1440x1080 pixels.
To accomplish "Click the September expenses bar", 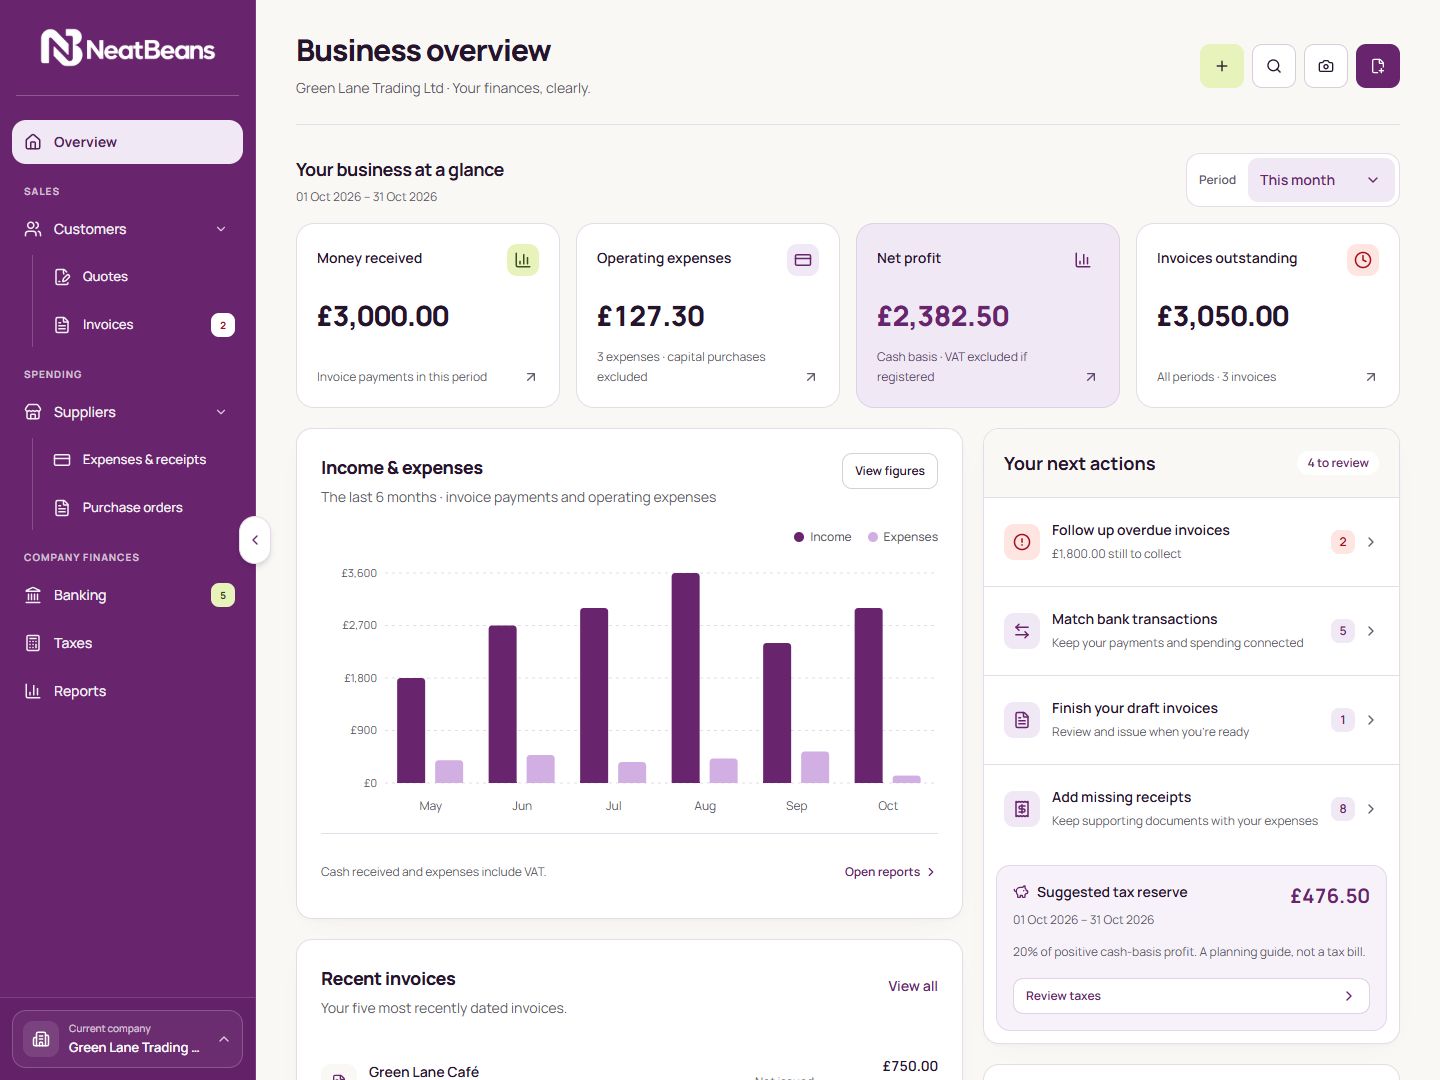I will [x=815, y=767].
